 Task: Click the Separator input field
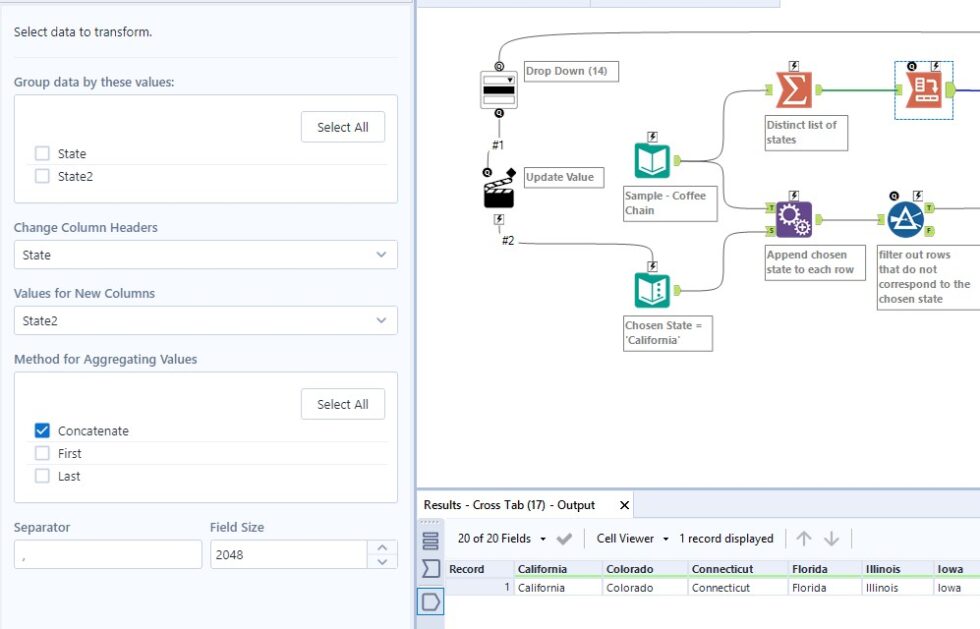tap(108, 554)
